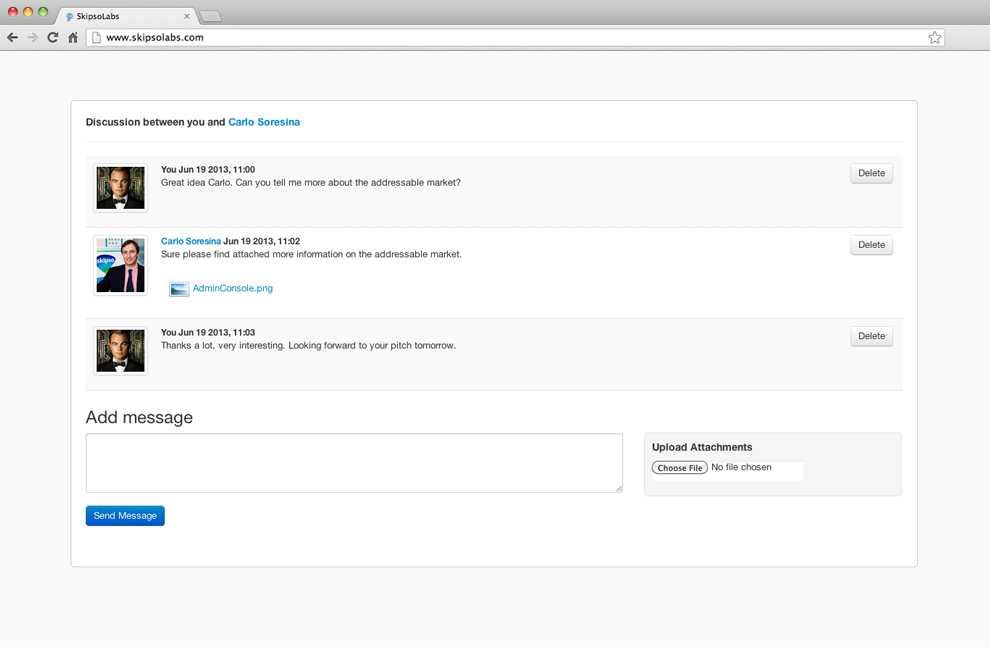
Task: Click the Send Message button
Action: 125,516
